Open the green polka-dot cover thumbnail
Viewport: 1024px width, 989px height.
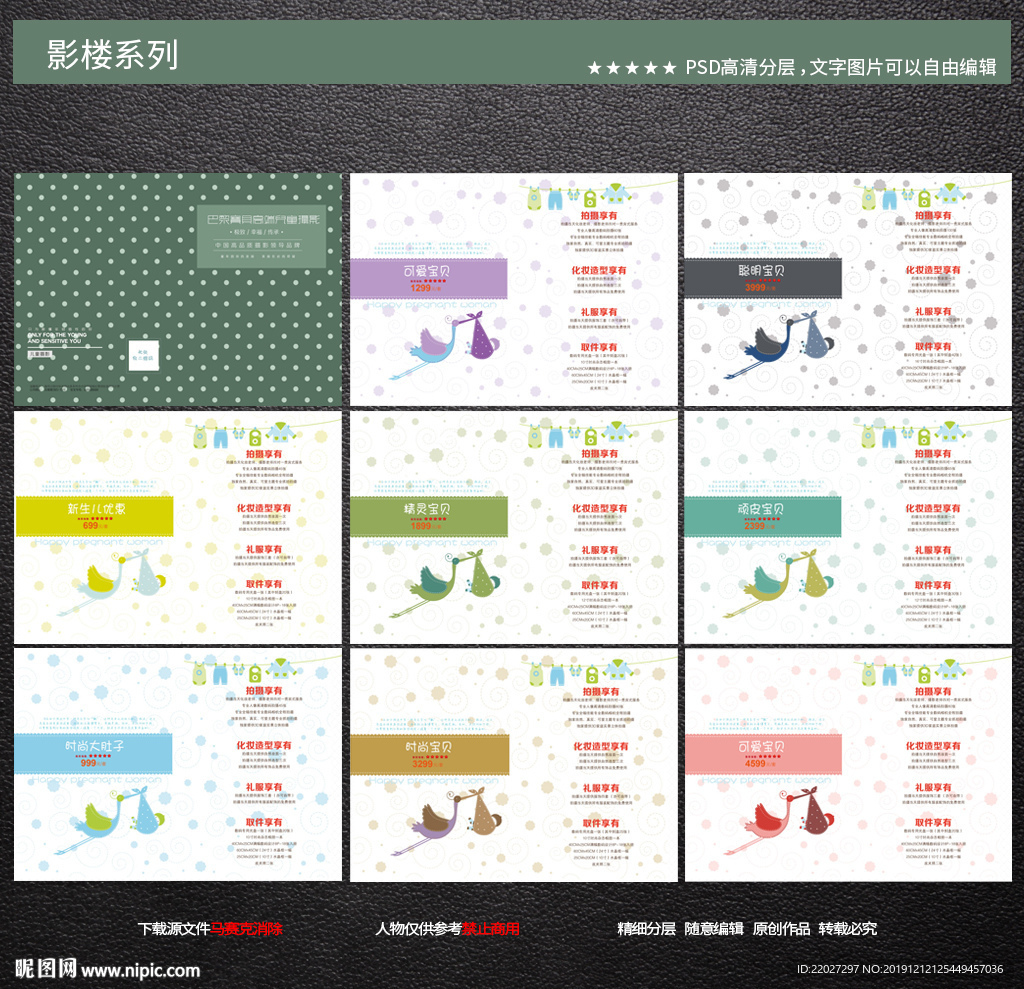tap(178, 290)
